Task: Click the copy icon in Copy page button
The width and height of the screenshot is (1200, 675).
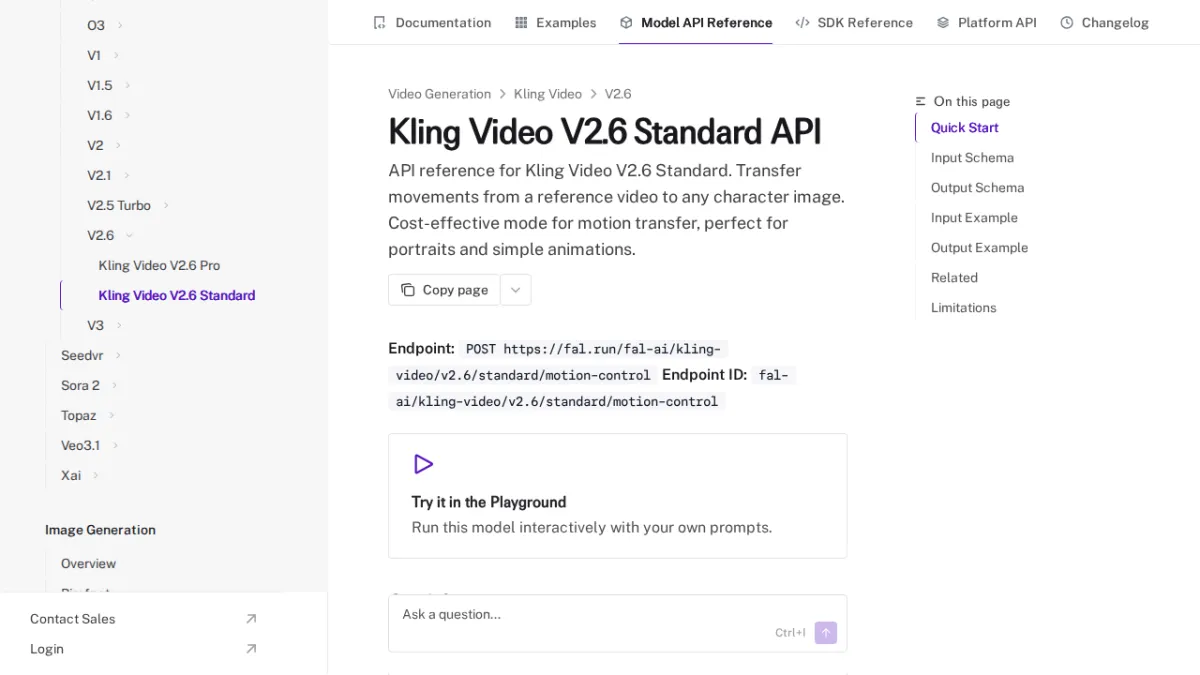Action: pos(408,290)
